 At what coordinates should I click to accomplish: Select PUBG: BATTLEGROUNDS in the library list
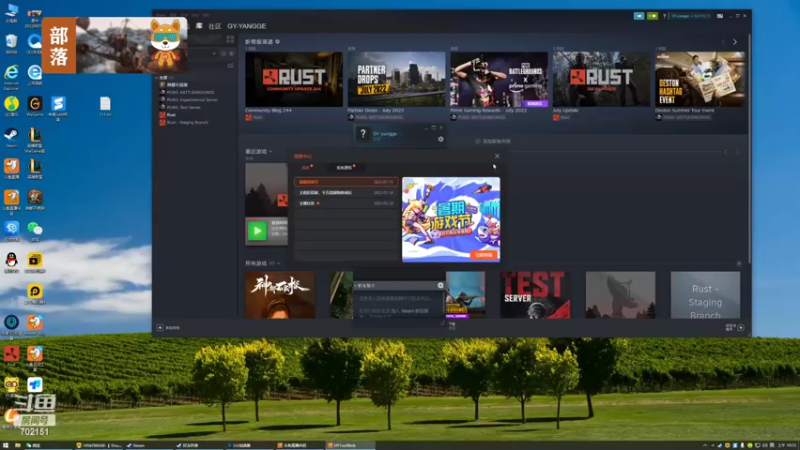point(190,92)
